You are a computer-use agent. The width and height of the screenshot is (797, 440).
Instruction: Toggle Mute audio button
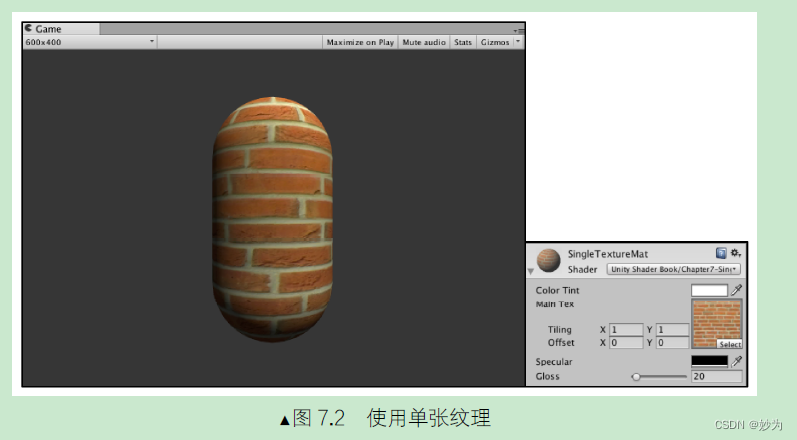(x=424, y=42)
